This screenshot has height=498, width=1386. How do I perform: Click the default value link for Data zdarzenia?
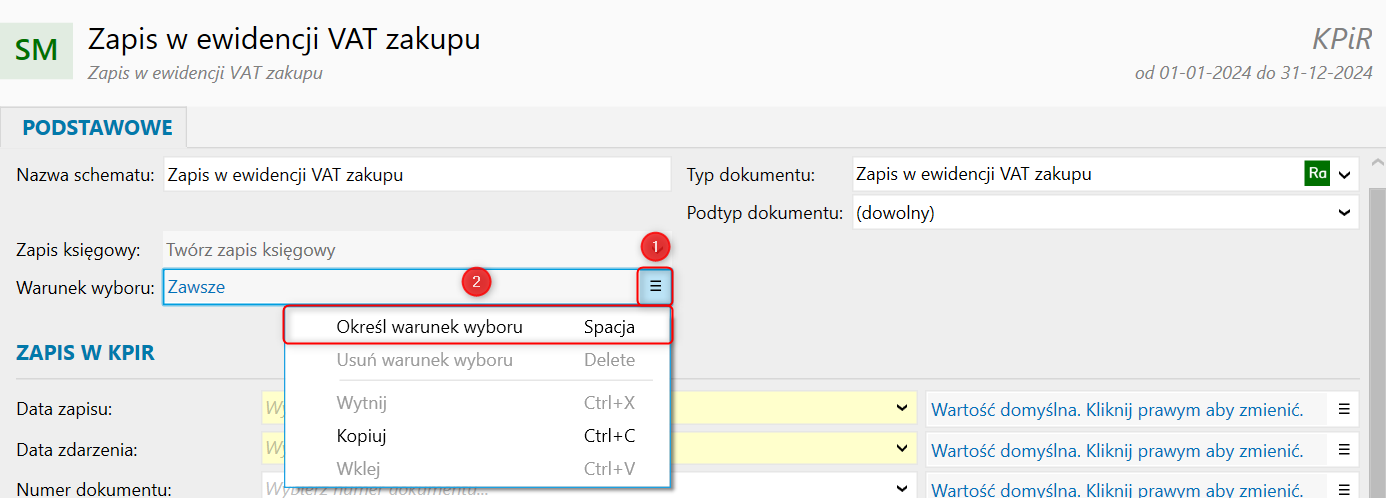click(x=1116, y=449)
